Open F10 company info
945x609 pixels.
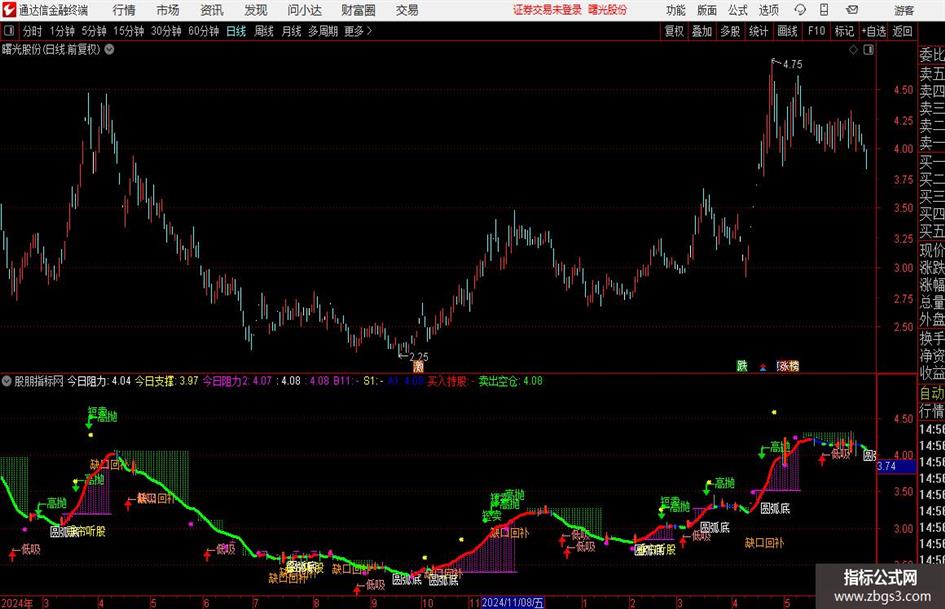[x=816, y=31]
